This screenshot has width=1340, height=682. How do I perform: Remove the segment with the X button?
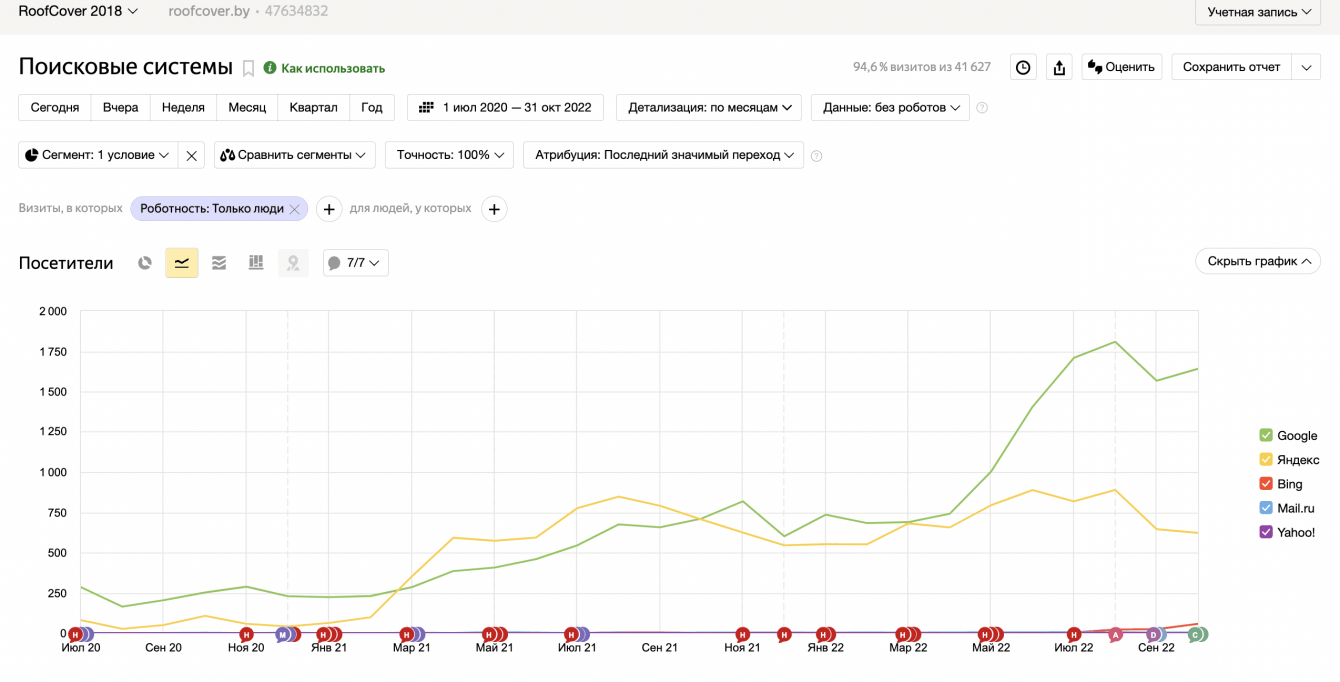[x=191, y=155]
